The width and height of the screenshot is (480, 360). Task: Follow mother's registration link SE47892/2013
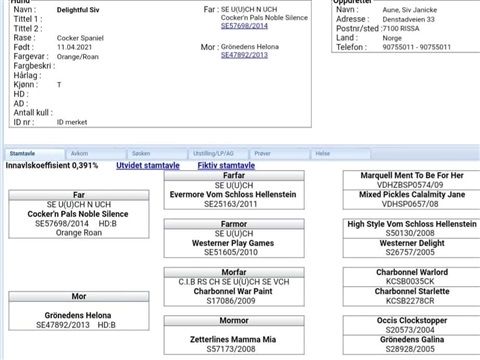(244, 55)
